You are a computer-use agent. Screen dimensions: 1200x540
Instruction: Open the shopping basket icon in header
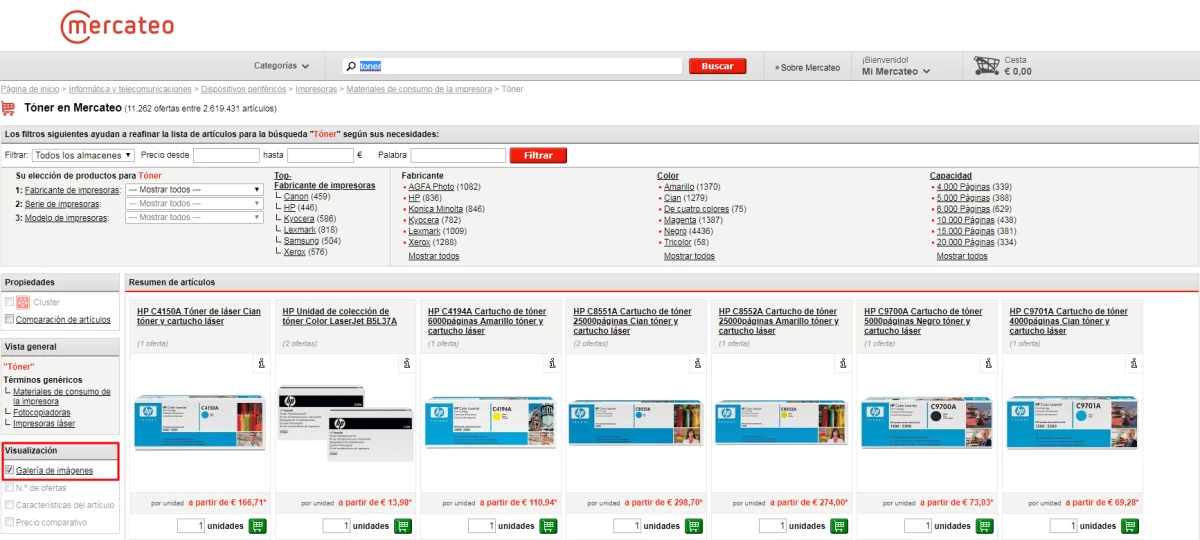(987, 66)
